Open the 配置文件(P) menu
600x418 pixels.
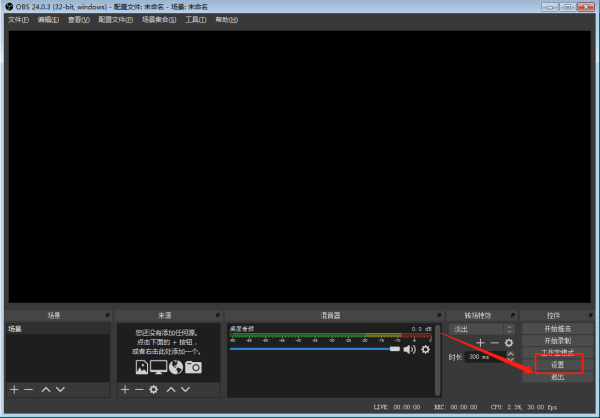pos(116,20)
